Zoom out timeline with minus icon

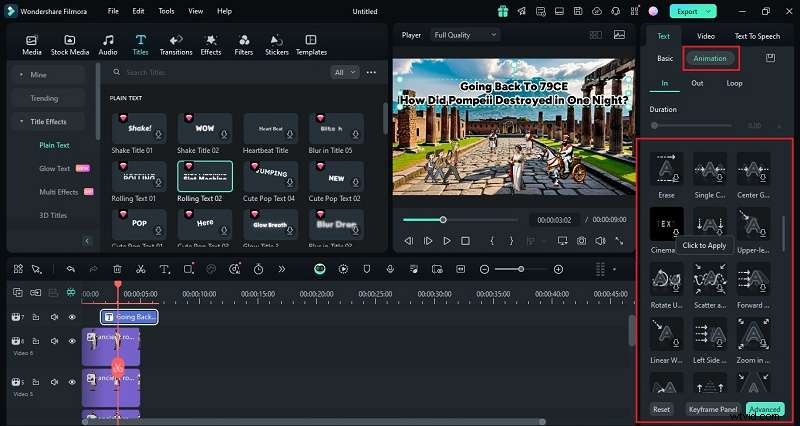click(485, 269)
